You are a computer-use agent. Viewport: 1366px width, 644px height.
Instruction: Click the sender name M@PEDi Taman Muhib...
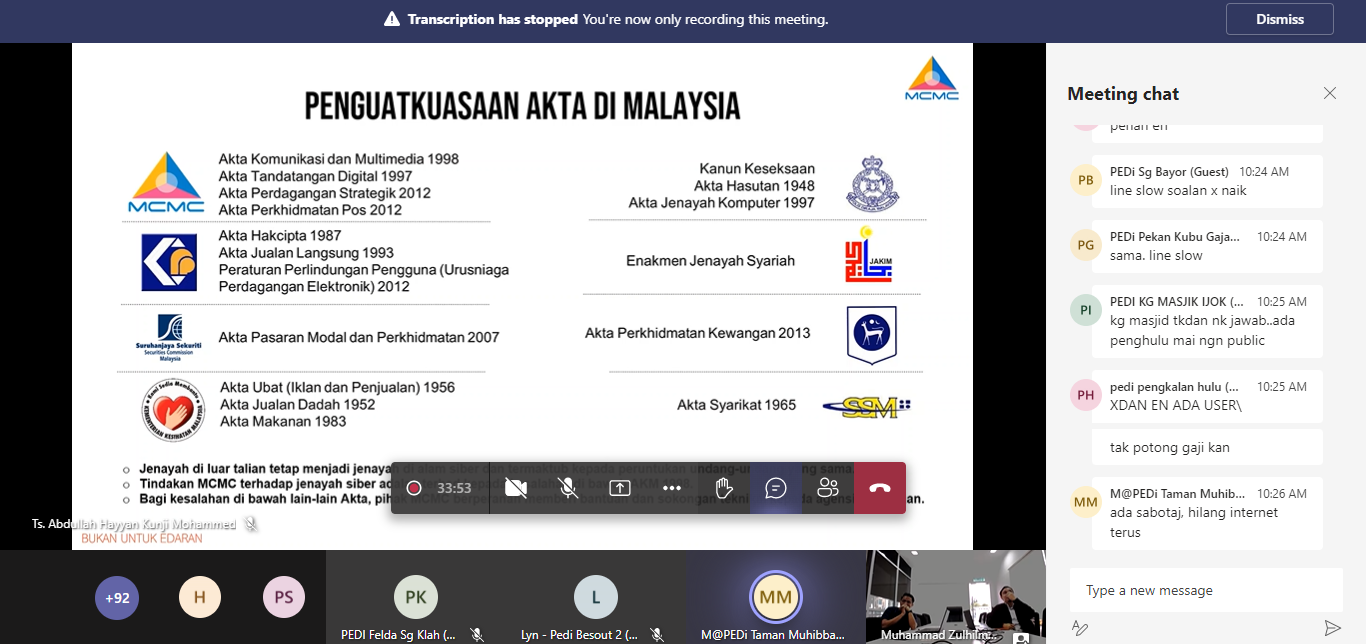(x=1178, y=494)
